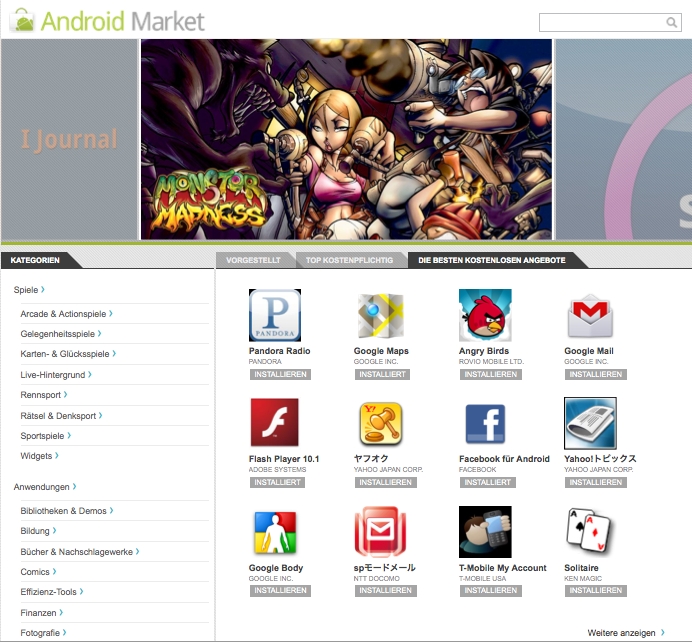
Task: Click Installiert button under Google Maps
Action: pyautogui.click(x=382, y=375)
